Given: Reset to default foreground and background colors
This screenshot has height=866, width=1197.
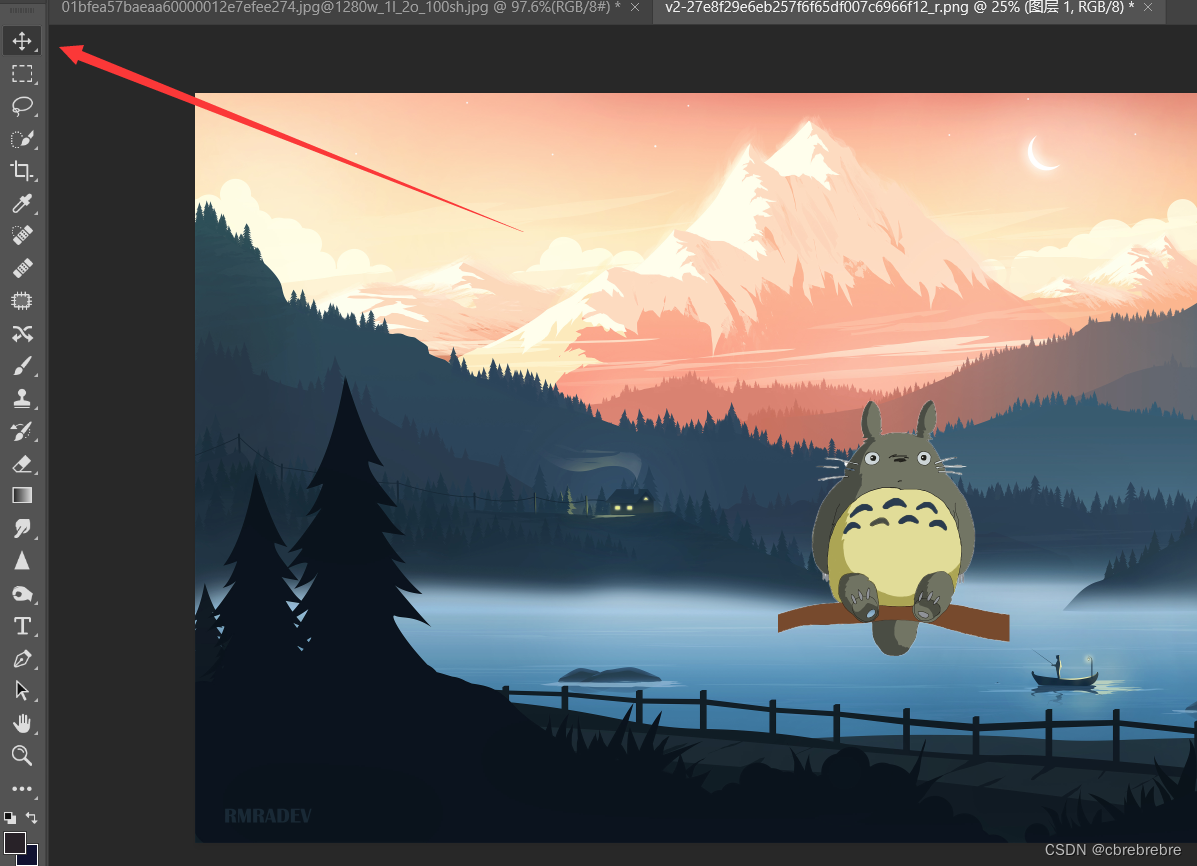Looking at the screenshot, I should coord(10,817).
